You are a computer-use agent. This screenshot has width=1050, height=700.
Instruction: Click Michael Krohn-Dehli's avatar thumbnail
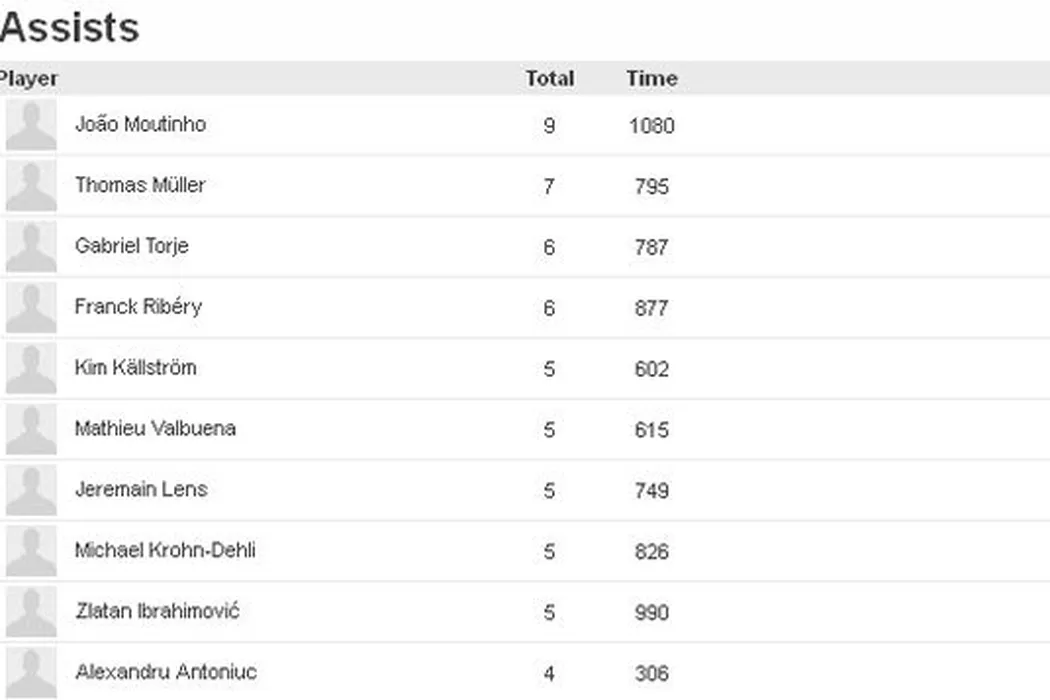tap(31, 552)
